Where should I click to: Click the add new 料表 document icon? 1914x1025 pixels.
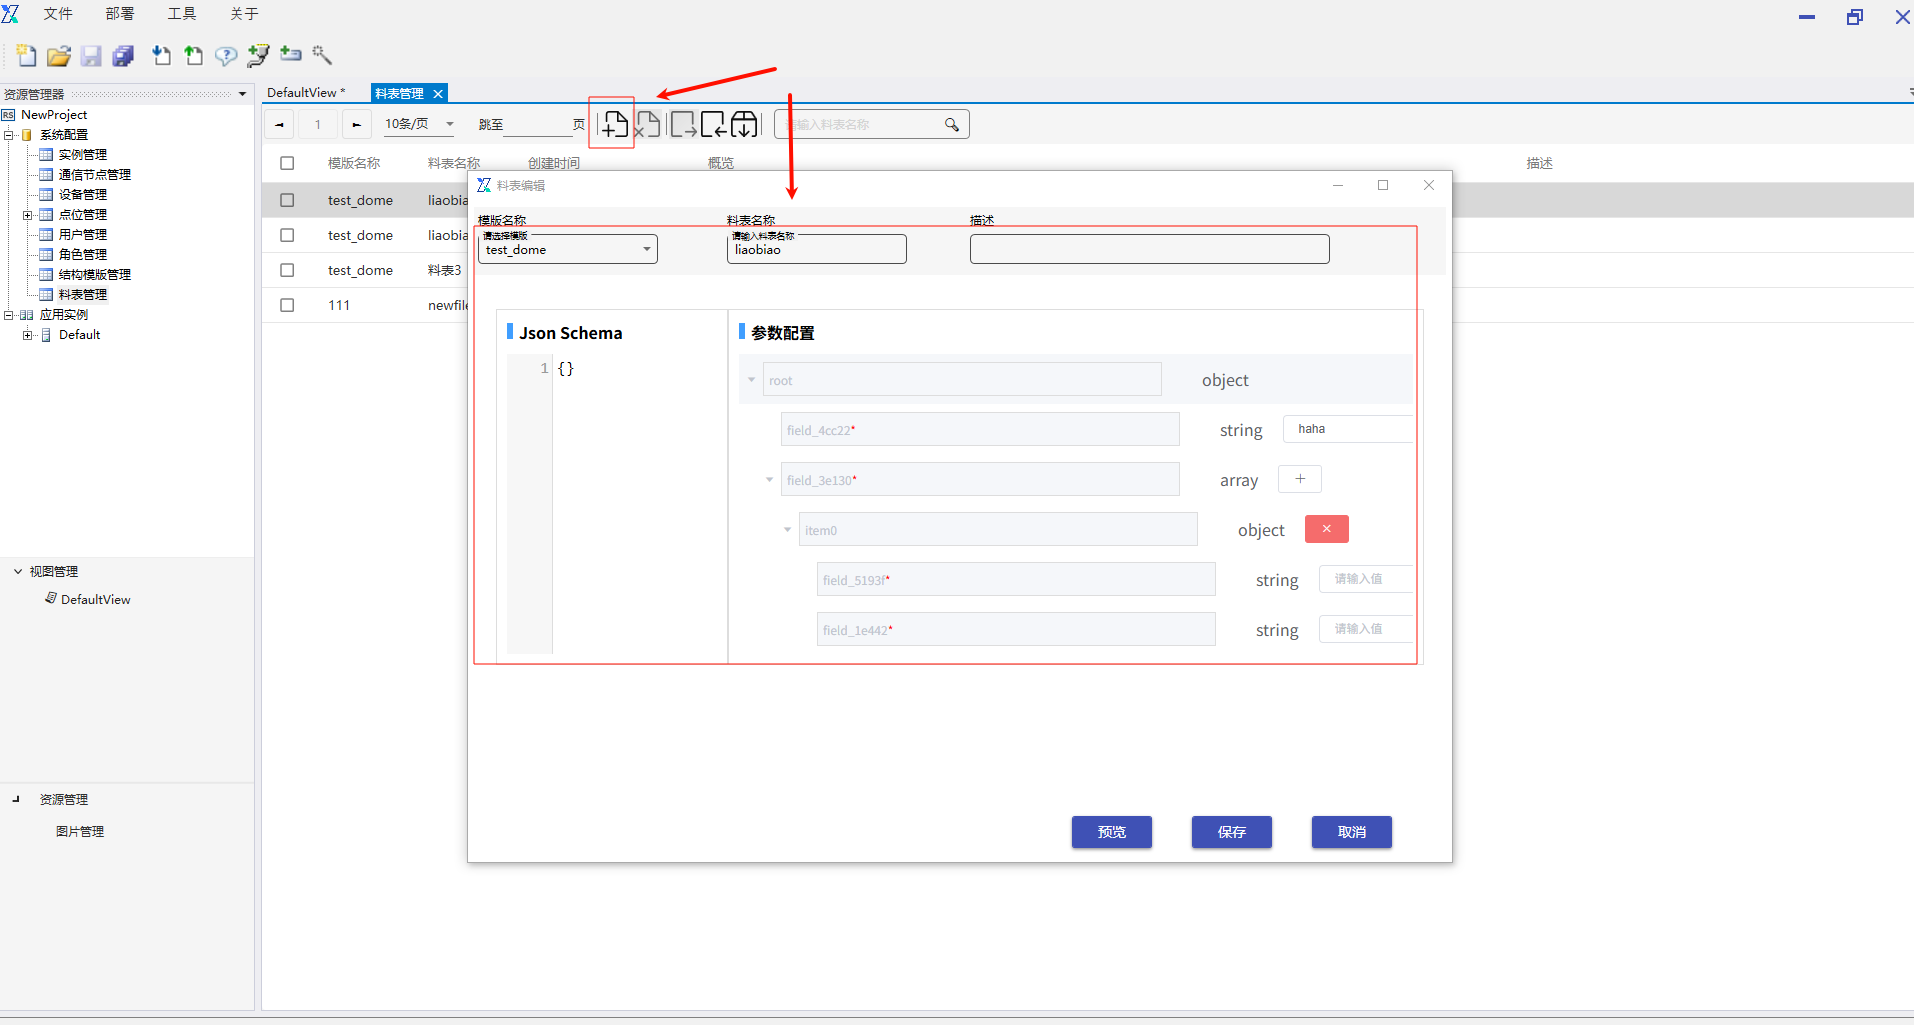click(x=614, y=125)
